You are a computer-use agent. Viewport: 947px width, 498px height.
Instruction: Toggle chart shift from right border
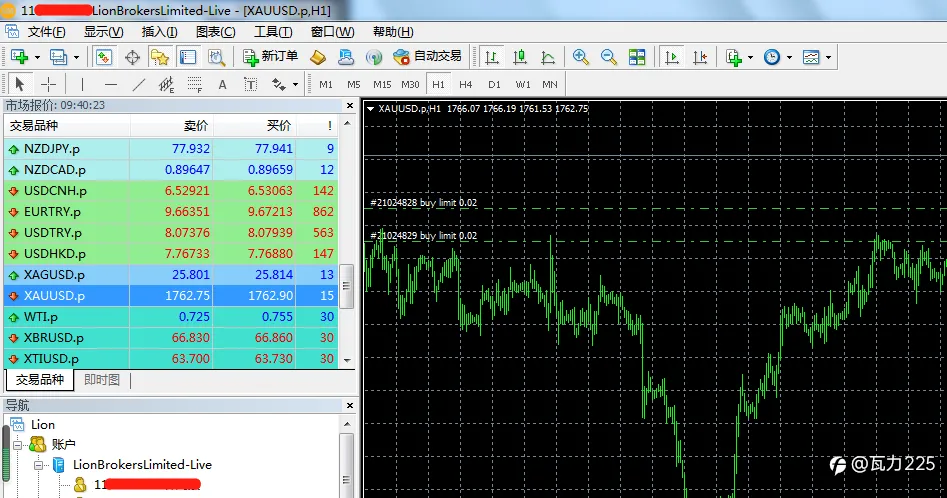pyautogui.click(x=700, y=57)
